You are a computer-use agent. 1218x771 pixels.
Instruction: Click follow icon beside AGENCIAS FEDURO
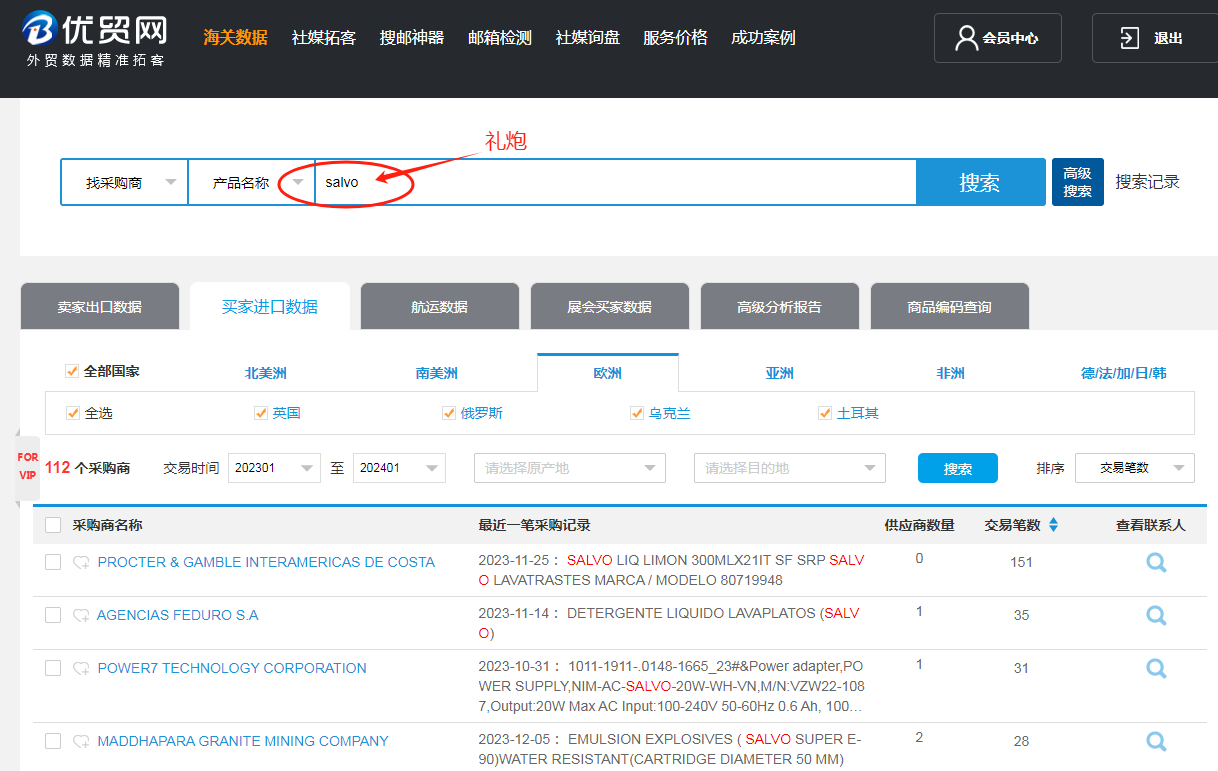point(81,616)
